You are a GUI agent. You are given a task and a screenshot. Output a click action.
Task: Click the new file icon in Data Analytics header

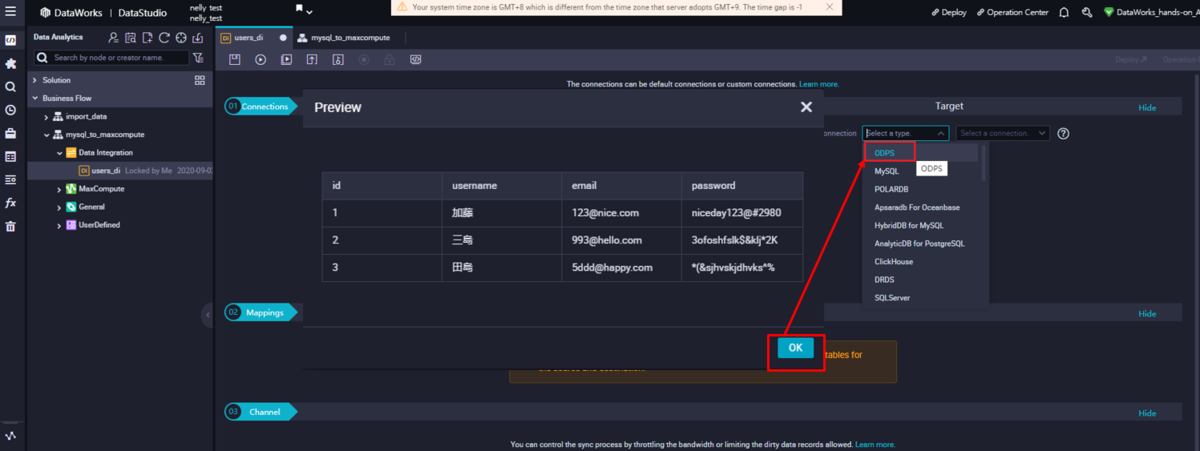tap(147, 37)
